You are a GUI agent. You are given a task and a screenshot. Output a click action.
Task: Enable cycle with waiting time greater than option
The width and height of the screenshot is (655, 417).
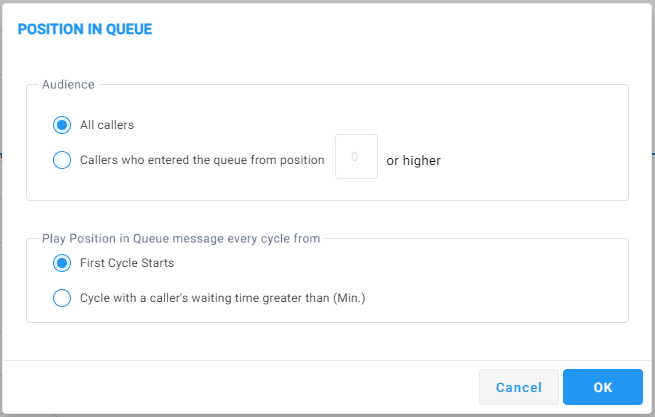62,297
